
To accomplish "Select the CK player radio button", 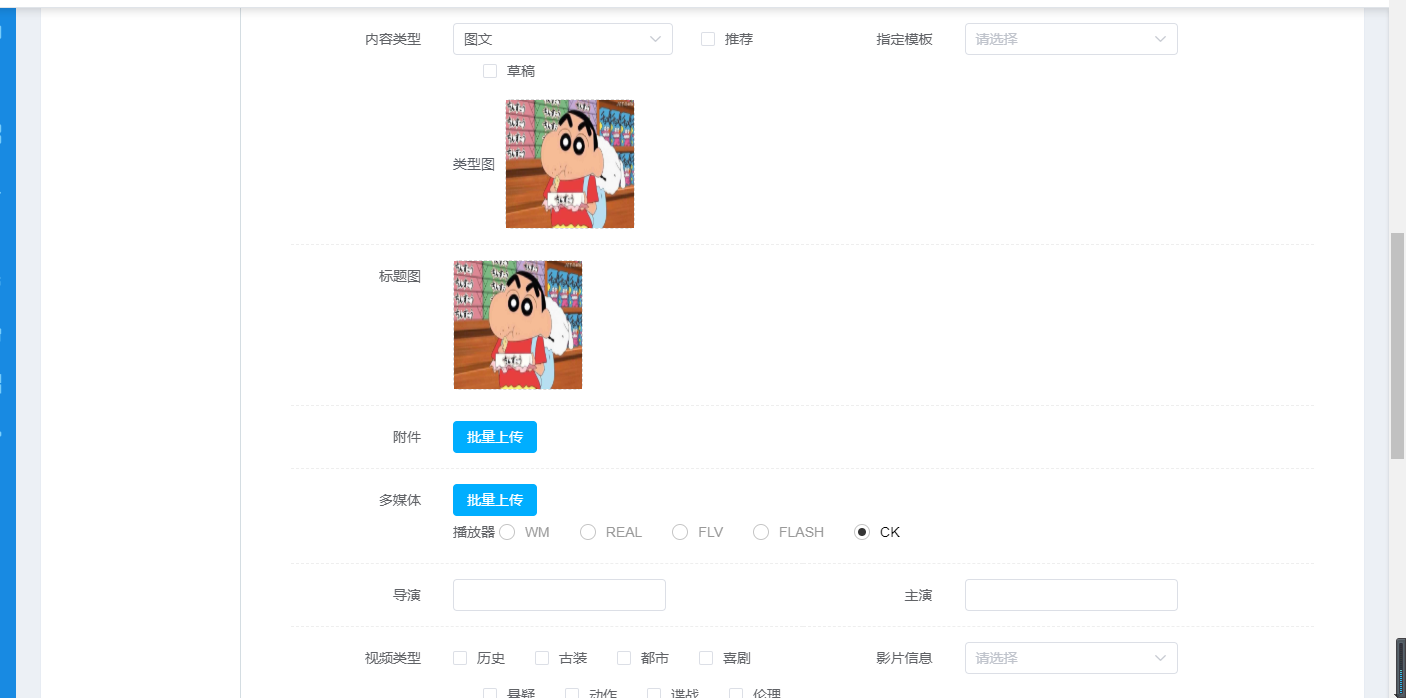I will coord(862,532).
